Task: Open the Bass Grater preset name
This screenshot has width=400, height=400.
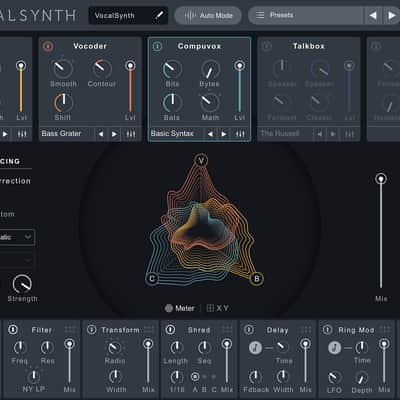Action: point(61,134)
